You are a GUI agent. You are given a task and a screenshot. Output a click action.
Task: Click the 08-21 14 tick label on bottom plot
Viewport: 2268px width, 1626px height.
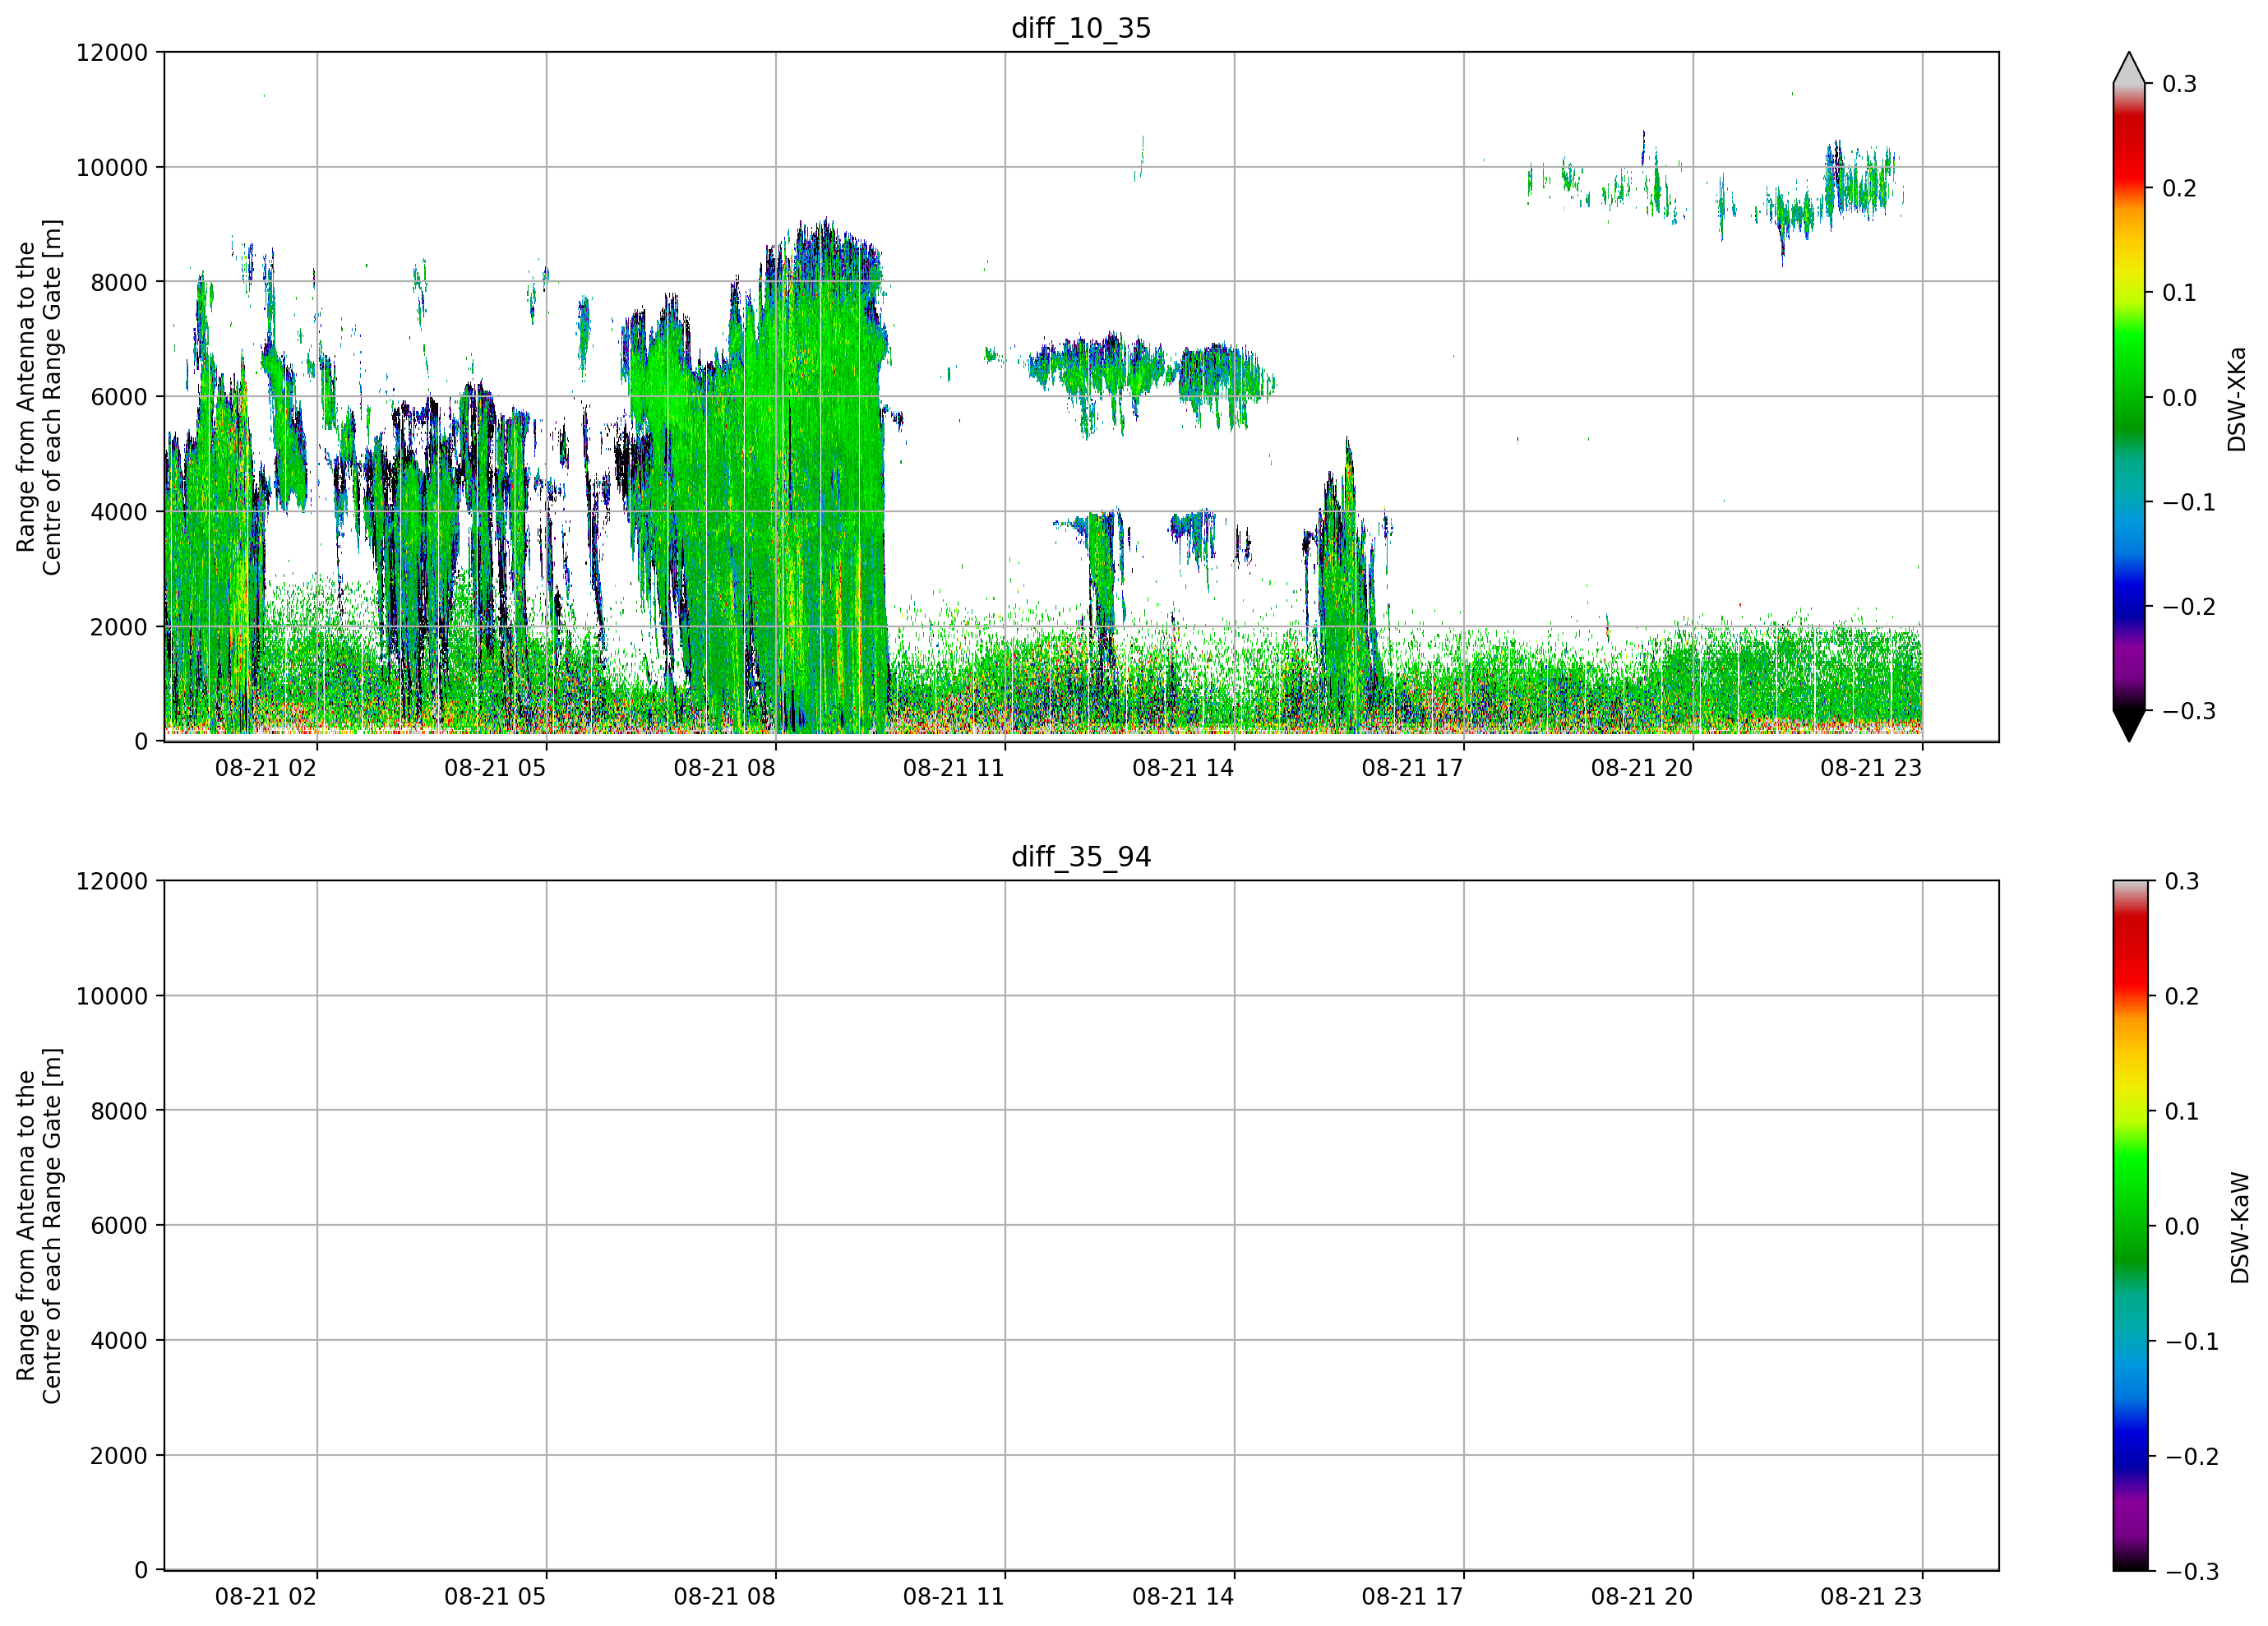tap(1183, 1597)
